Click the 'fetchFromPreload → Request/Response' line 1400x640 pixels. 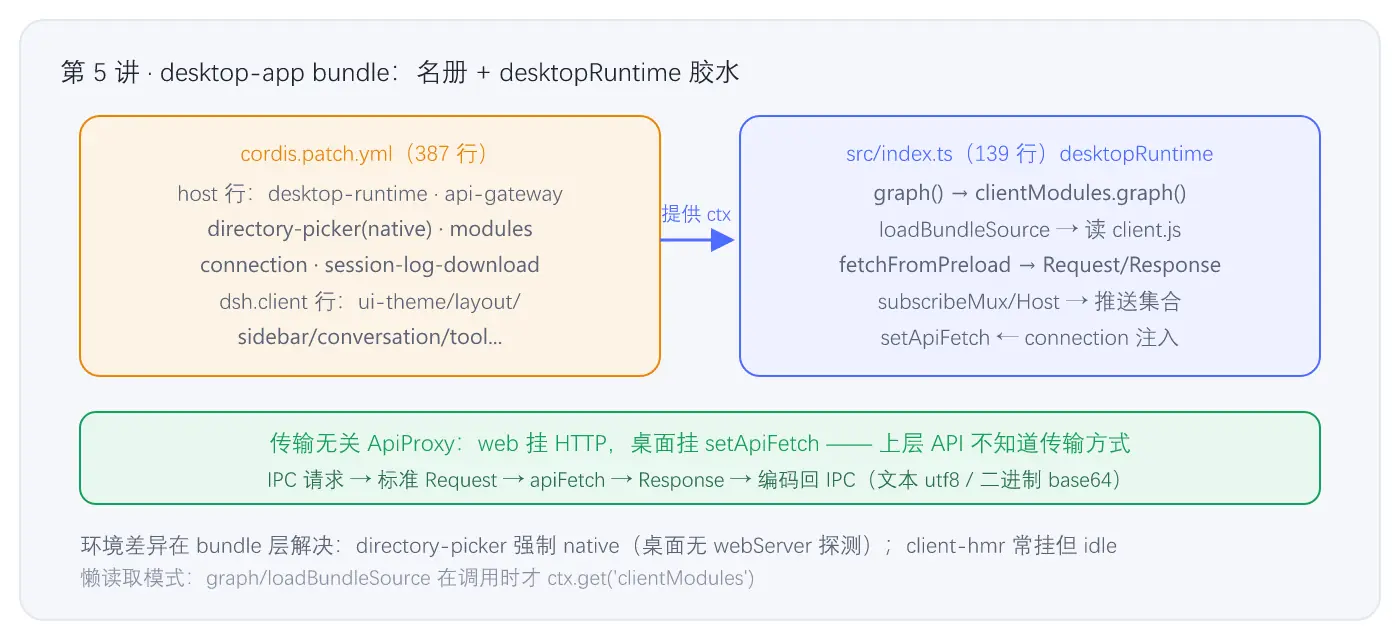point(1029,265)
